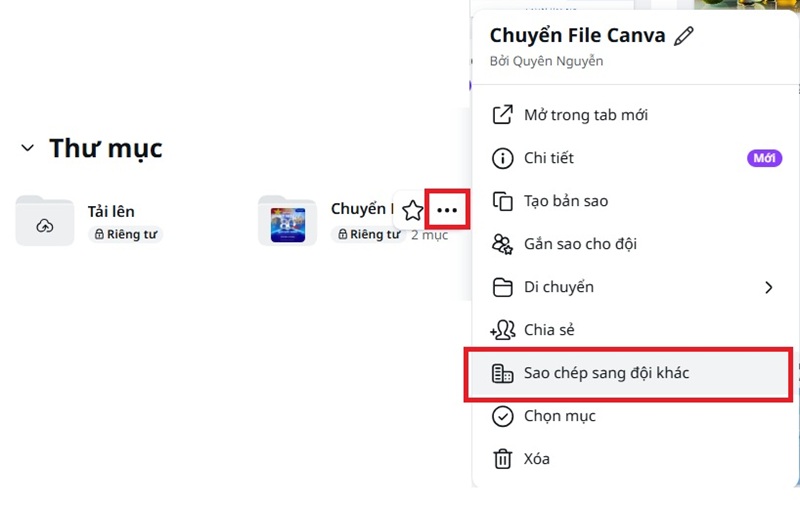The height and width of the screenshot is (509, 800).
Task: Click the open in new tab icon
Action: pyautogui.click(x=503, y=115)
